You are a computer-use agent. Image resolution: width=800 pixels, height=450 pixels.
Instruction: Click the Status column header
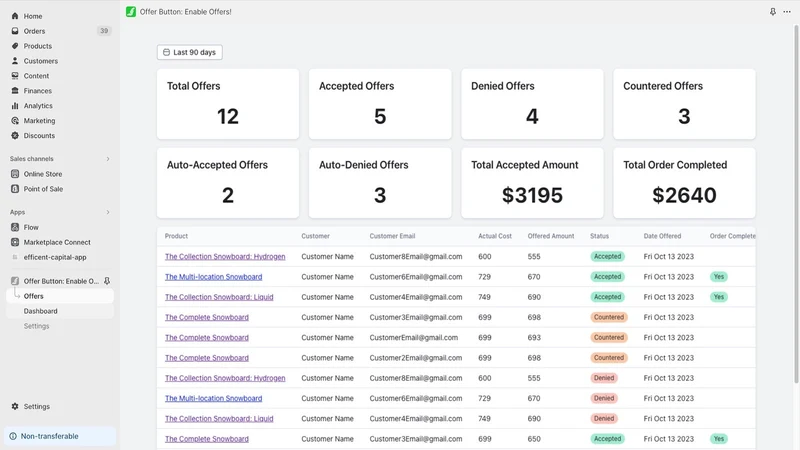tap(599, 236)
